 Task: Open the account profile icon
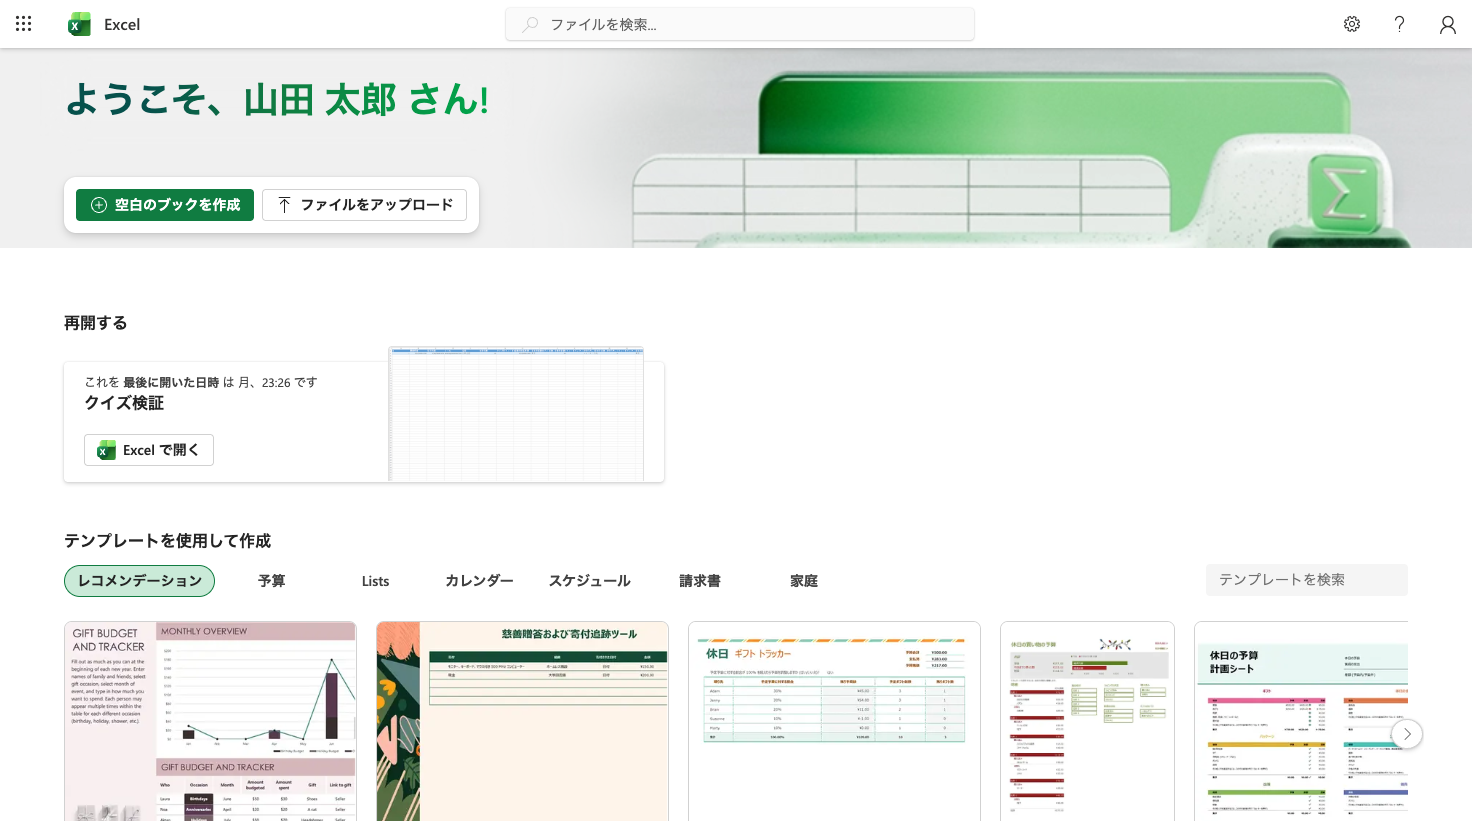1447,24
